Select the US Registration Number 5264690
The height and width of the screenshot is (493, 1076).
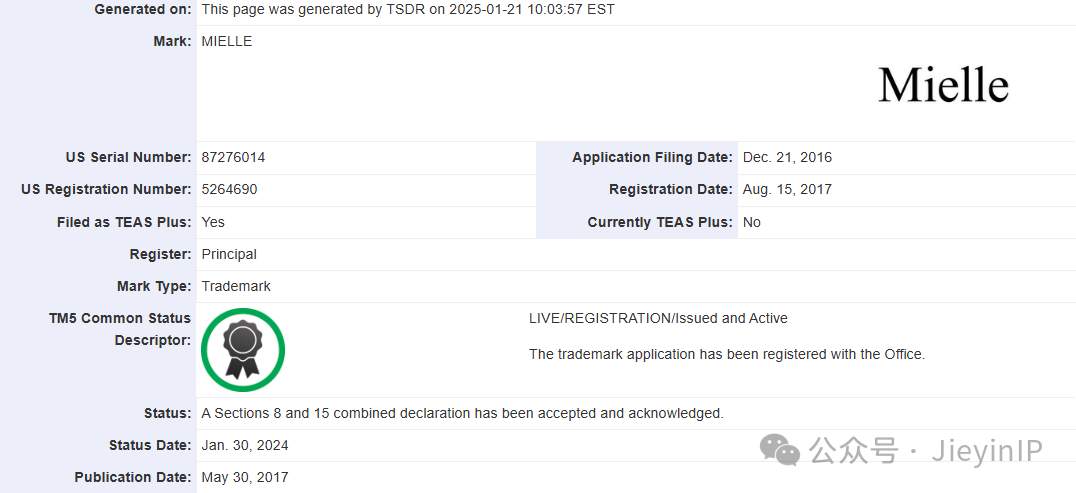[229, 189]
